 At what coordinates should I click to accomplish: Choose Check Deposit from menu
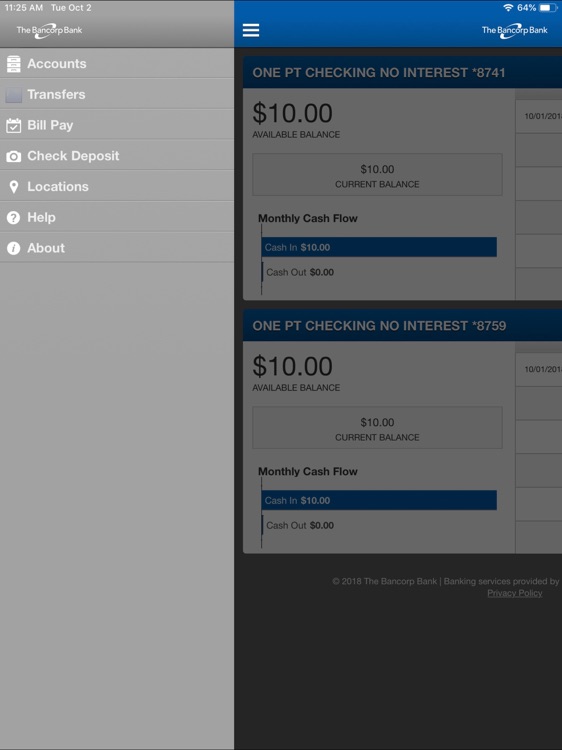(117, 155)
